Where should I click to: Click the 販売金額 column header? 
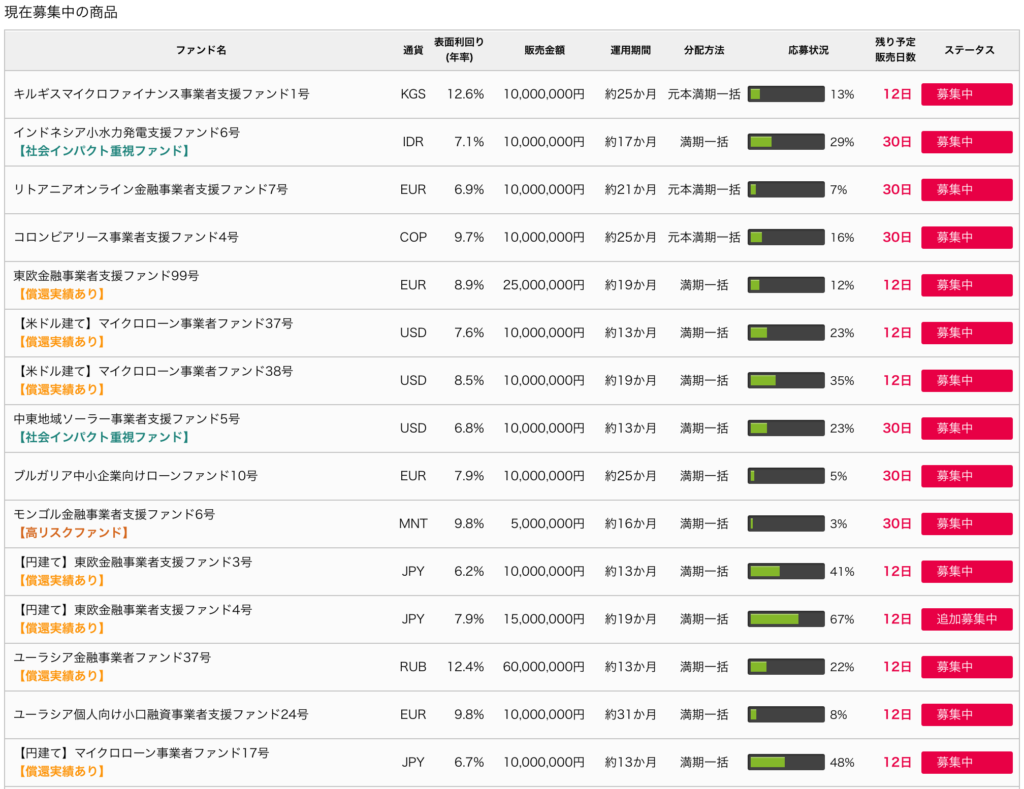545,50
